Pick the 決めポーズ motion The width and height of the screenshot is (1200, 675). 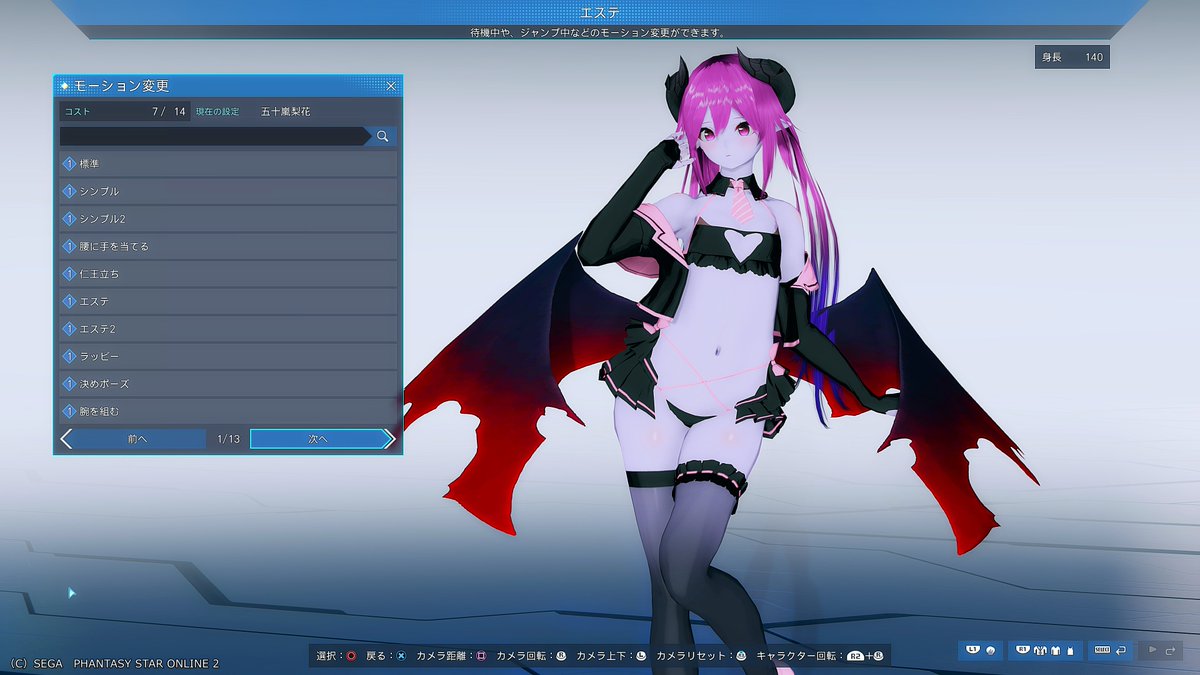coord(228,383)
